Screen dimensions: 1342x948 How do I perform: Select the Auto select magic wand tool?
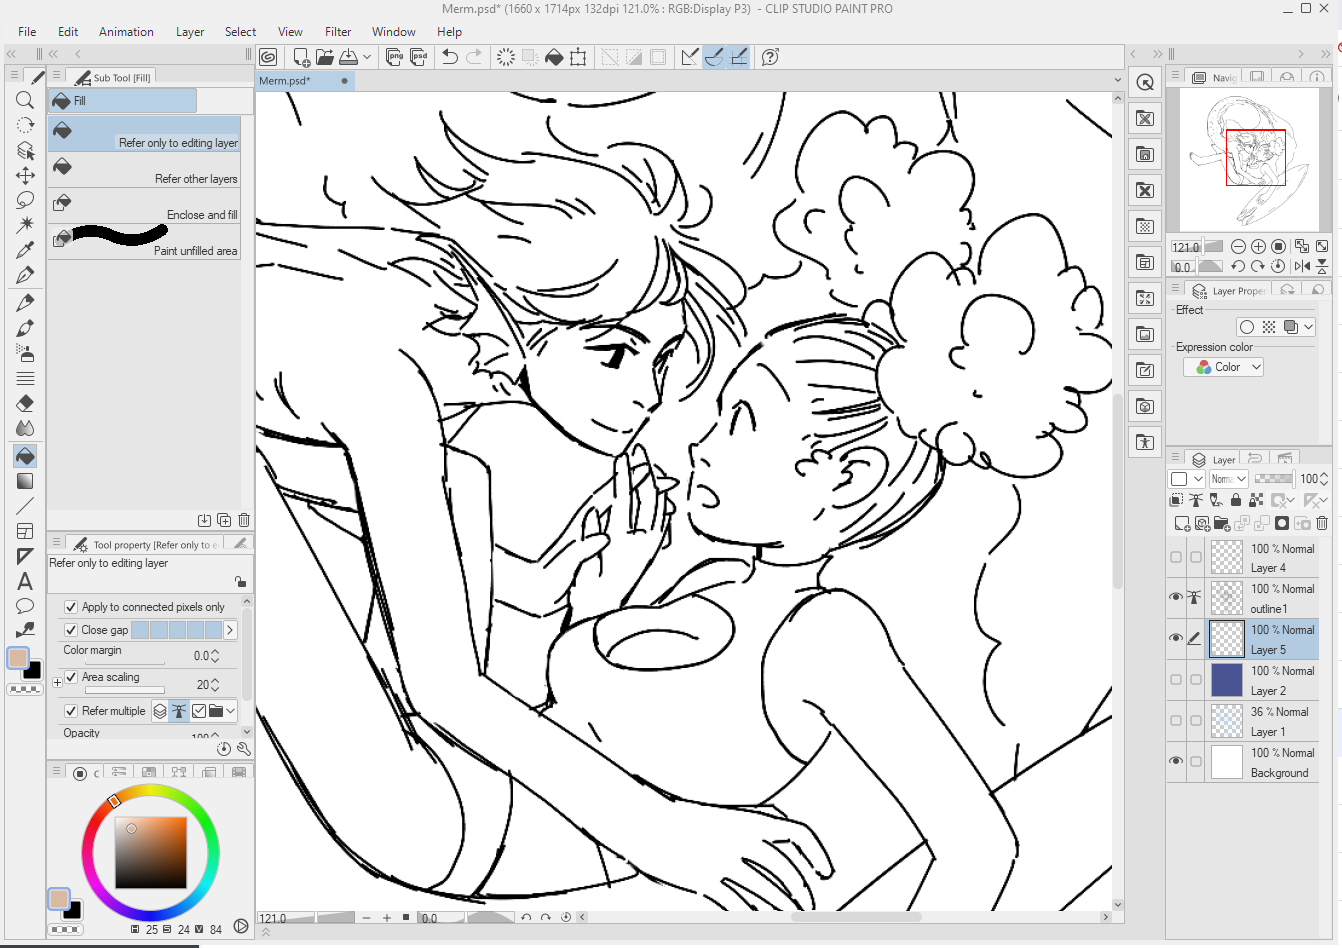coord(25,224)
